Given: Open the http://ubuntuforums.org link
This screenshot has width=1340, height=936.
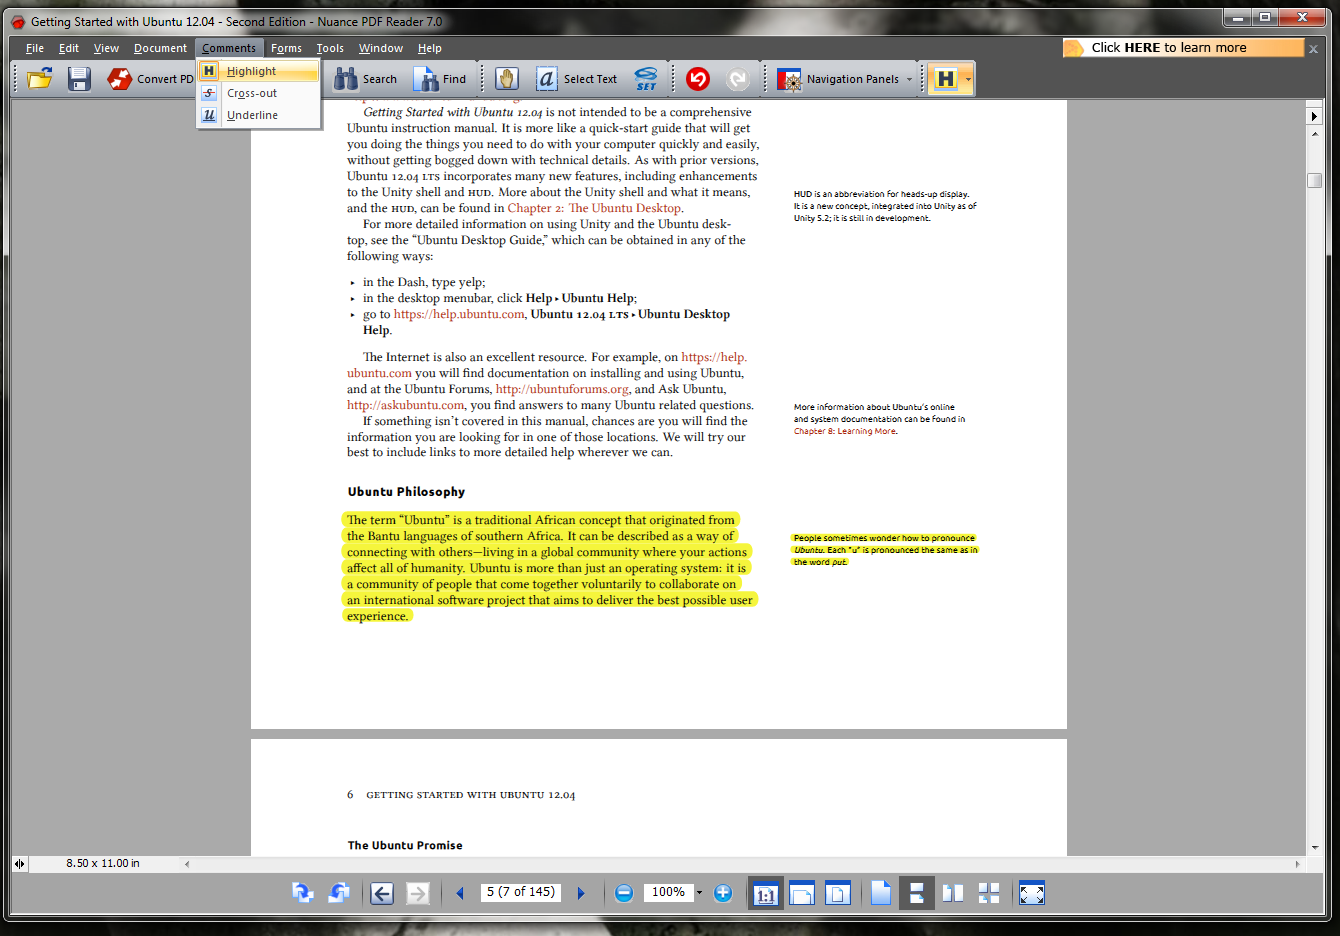Looking at the screenshot, I should point(562,389).
